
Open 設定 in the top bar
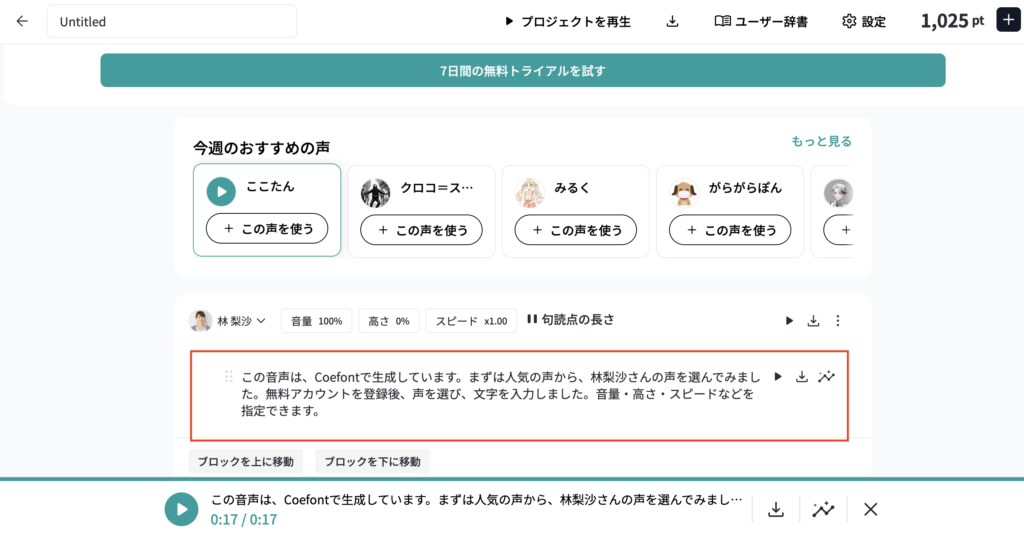(864, 21)
